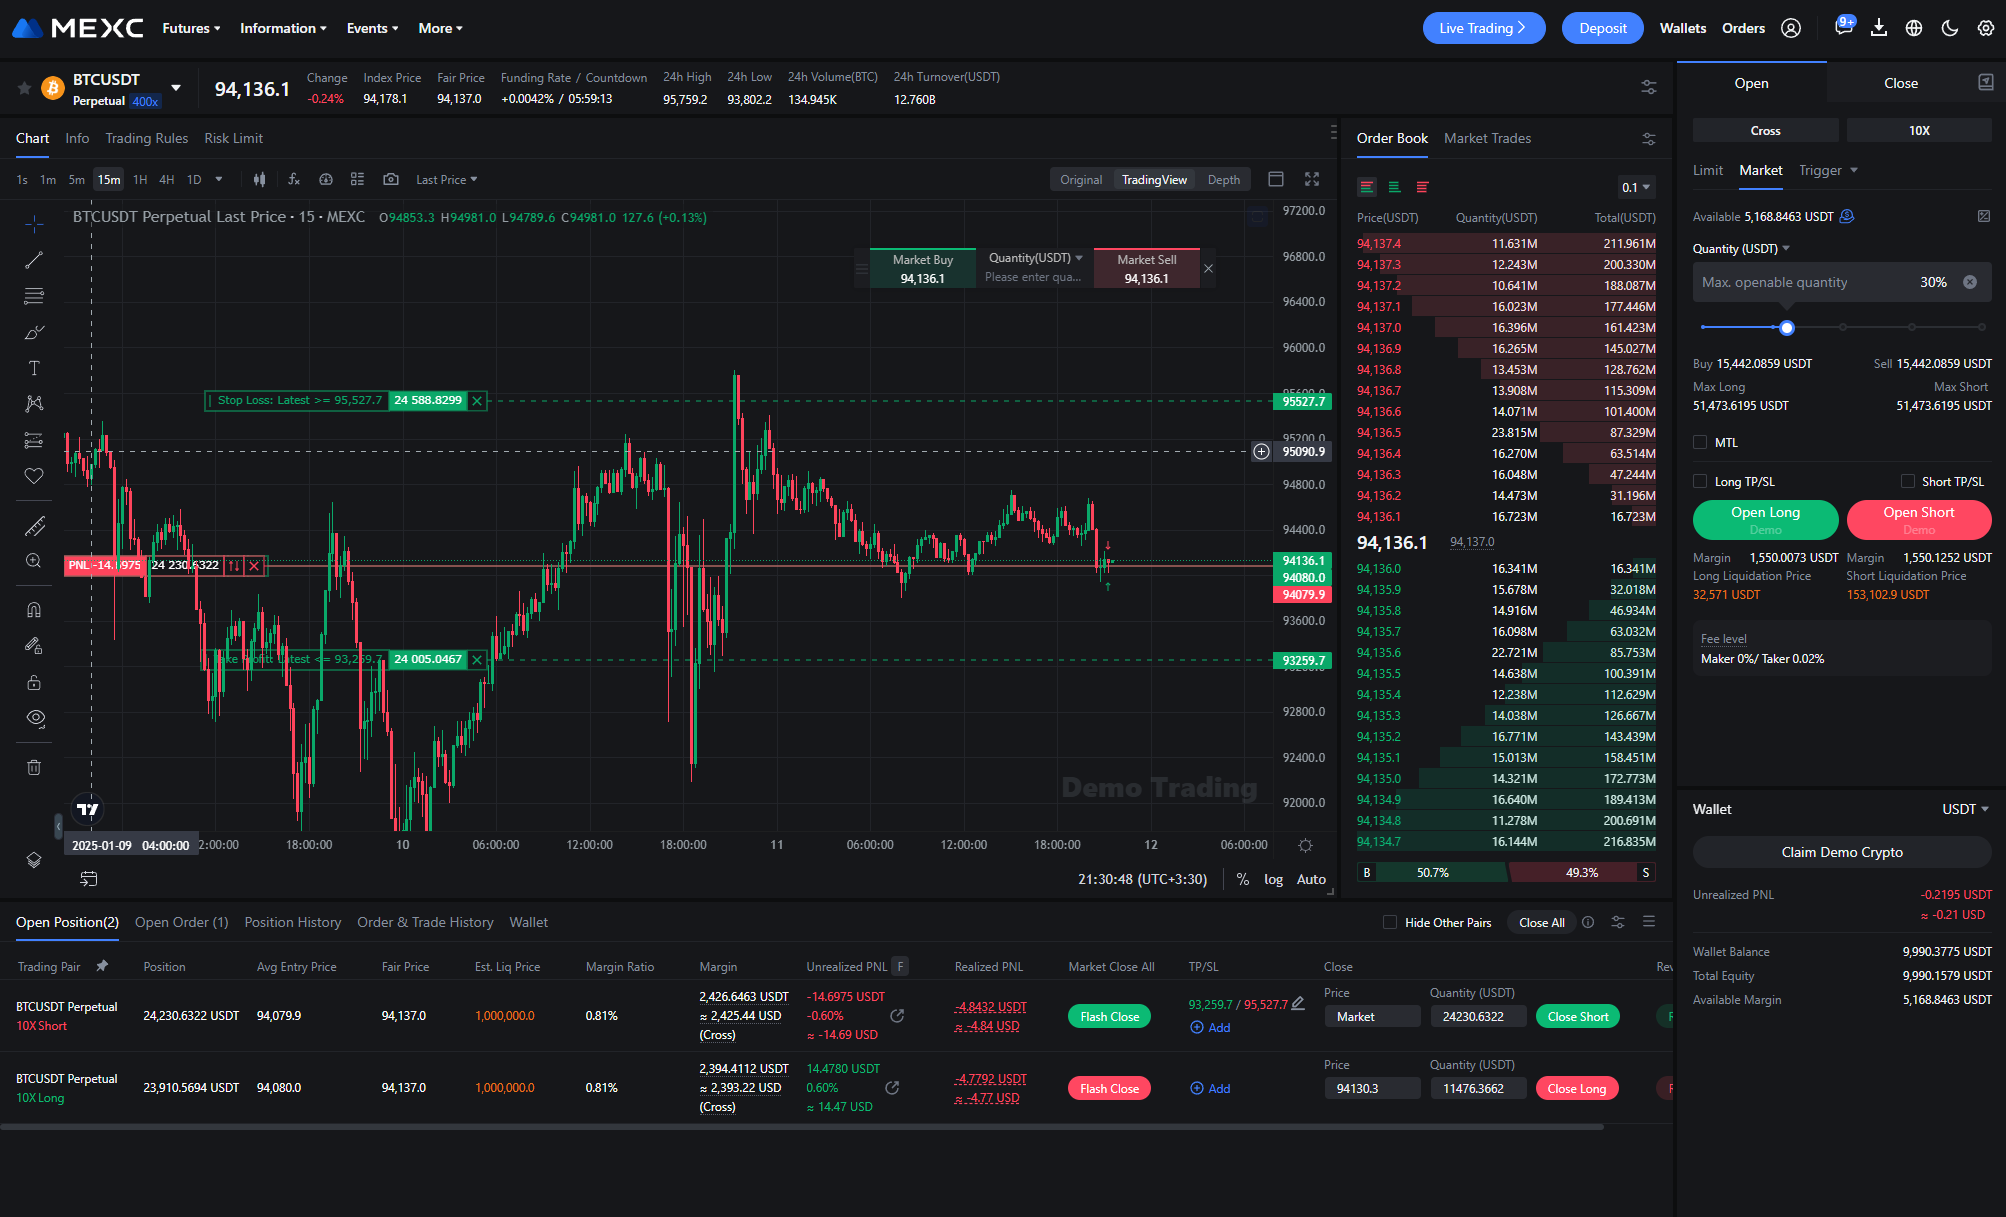Viewport: 2006px width, 1217px height.
Task: Switch to dark mode moon icon
Action: (x=1949, y=28)
